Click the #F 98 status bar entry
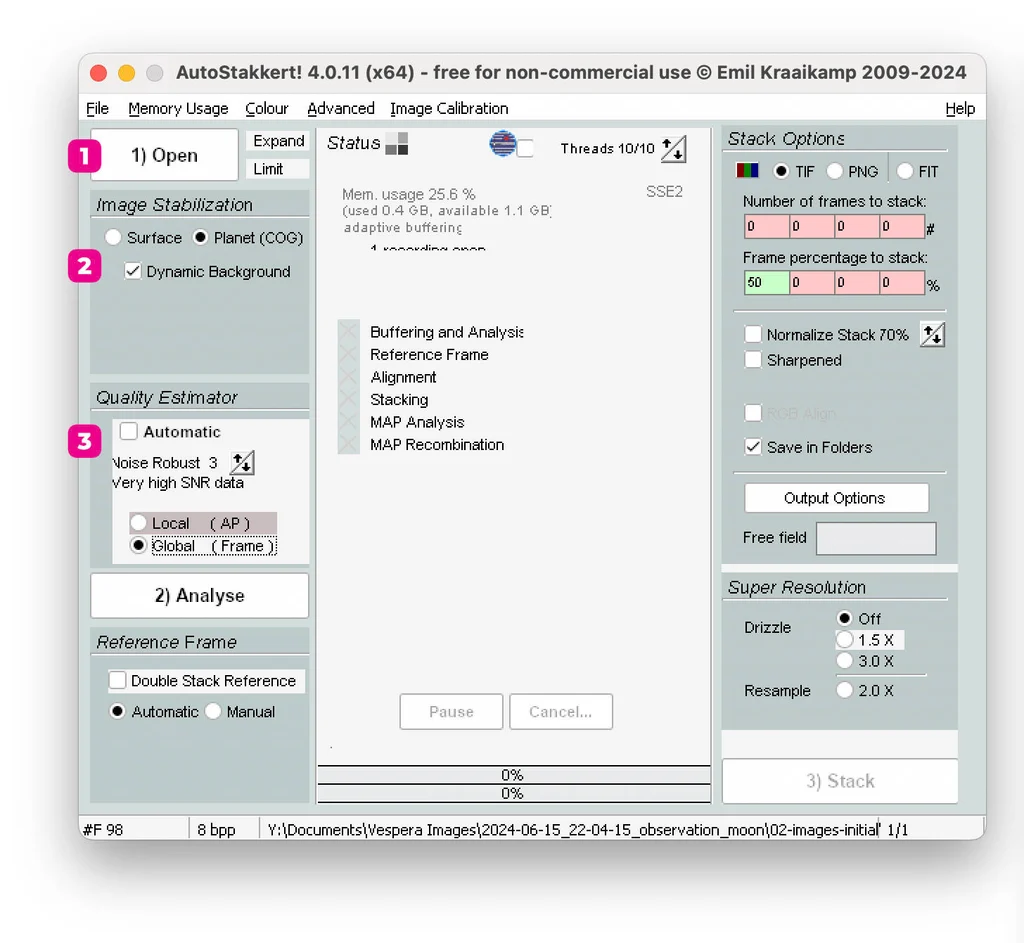Viewport: 1024px width, 943px height. point(103,830)
